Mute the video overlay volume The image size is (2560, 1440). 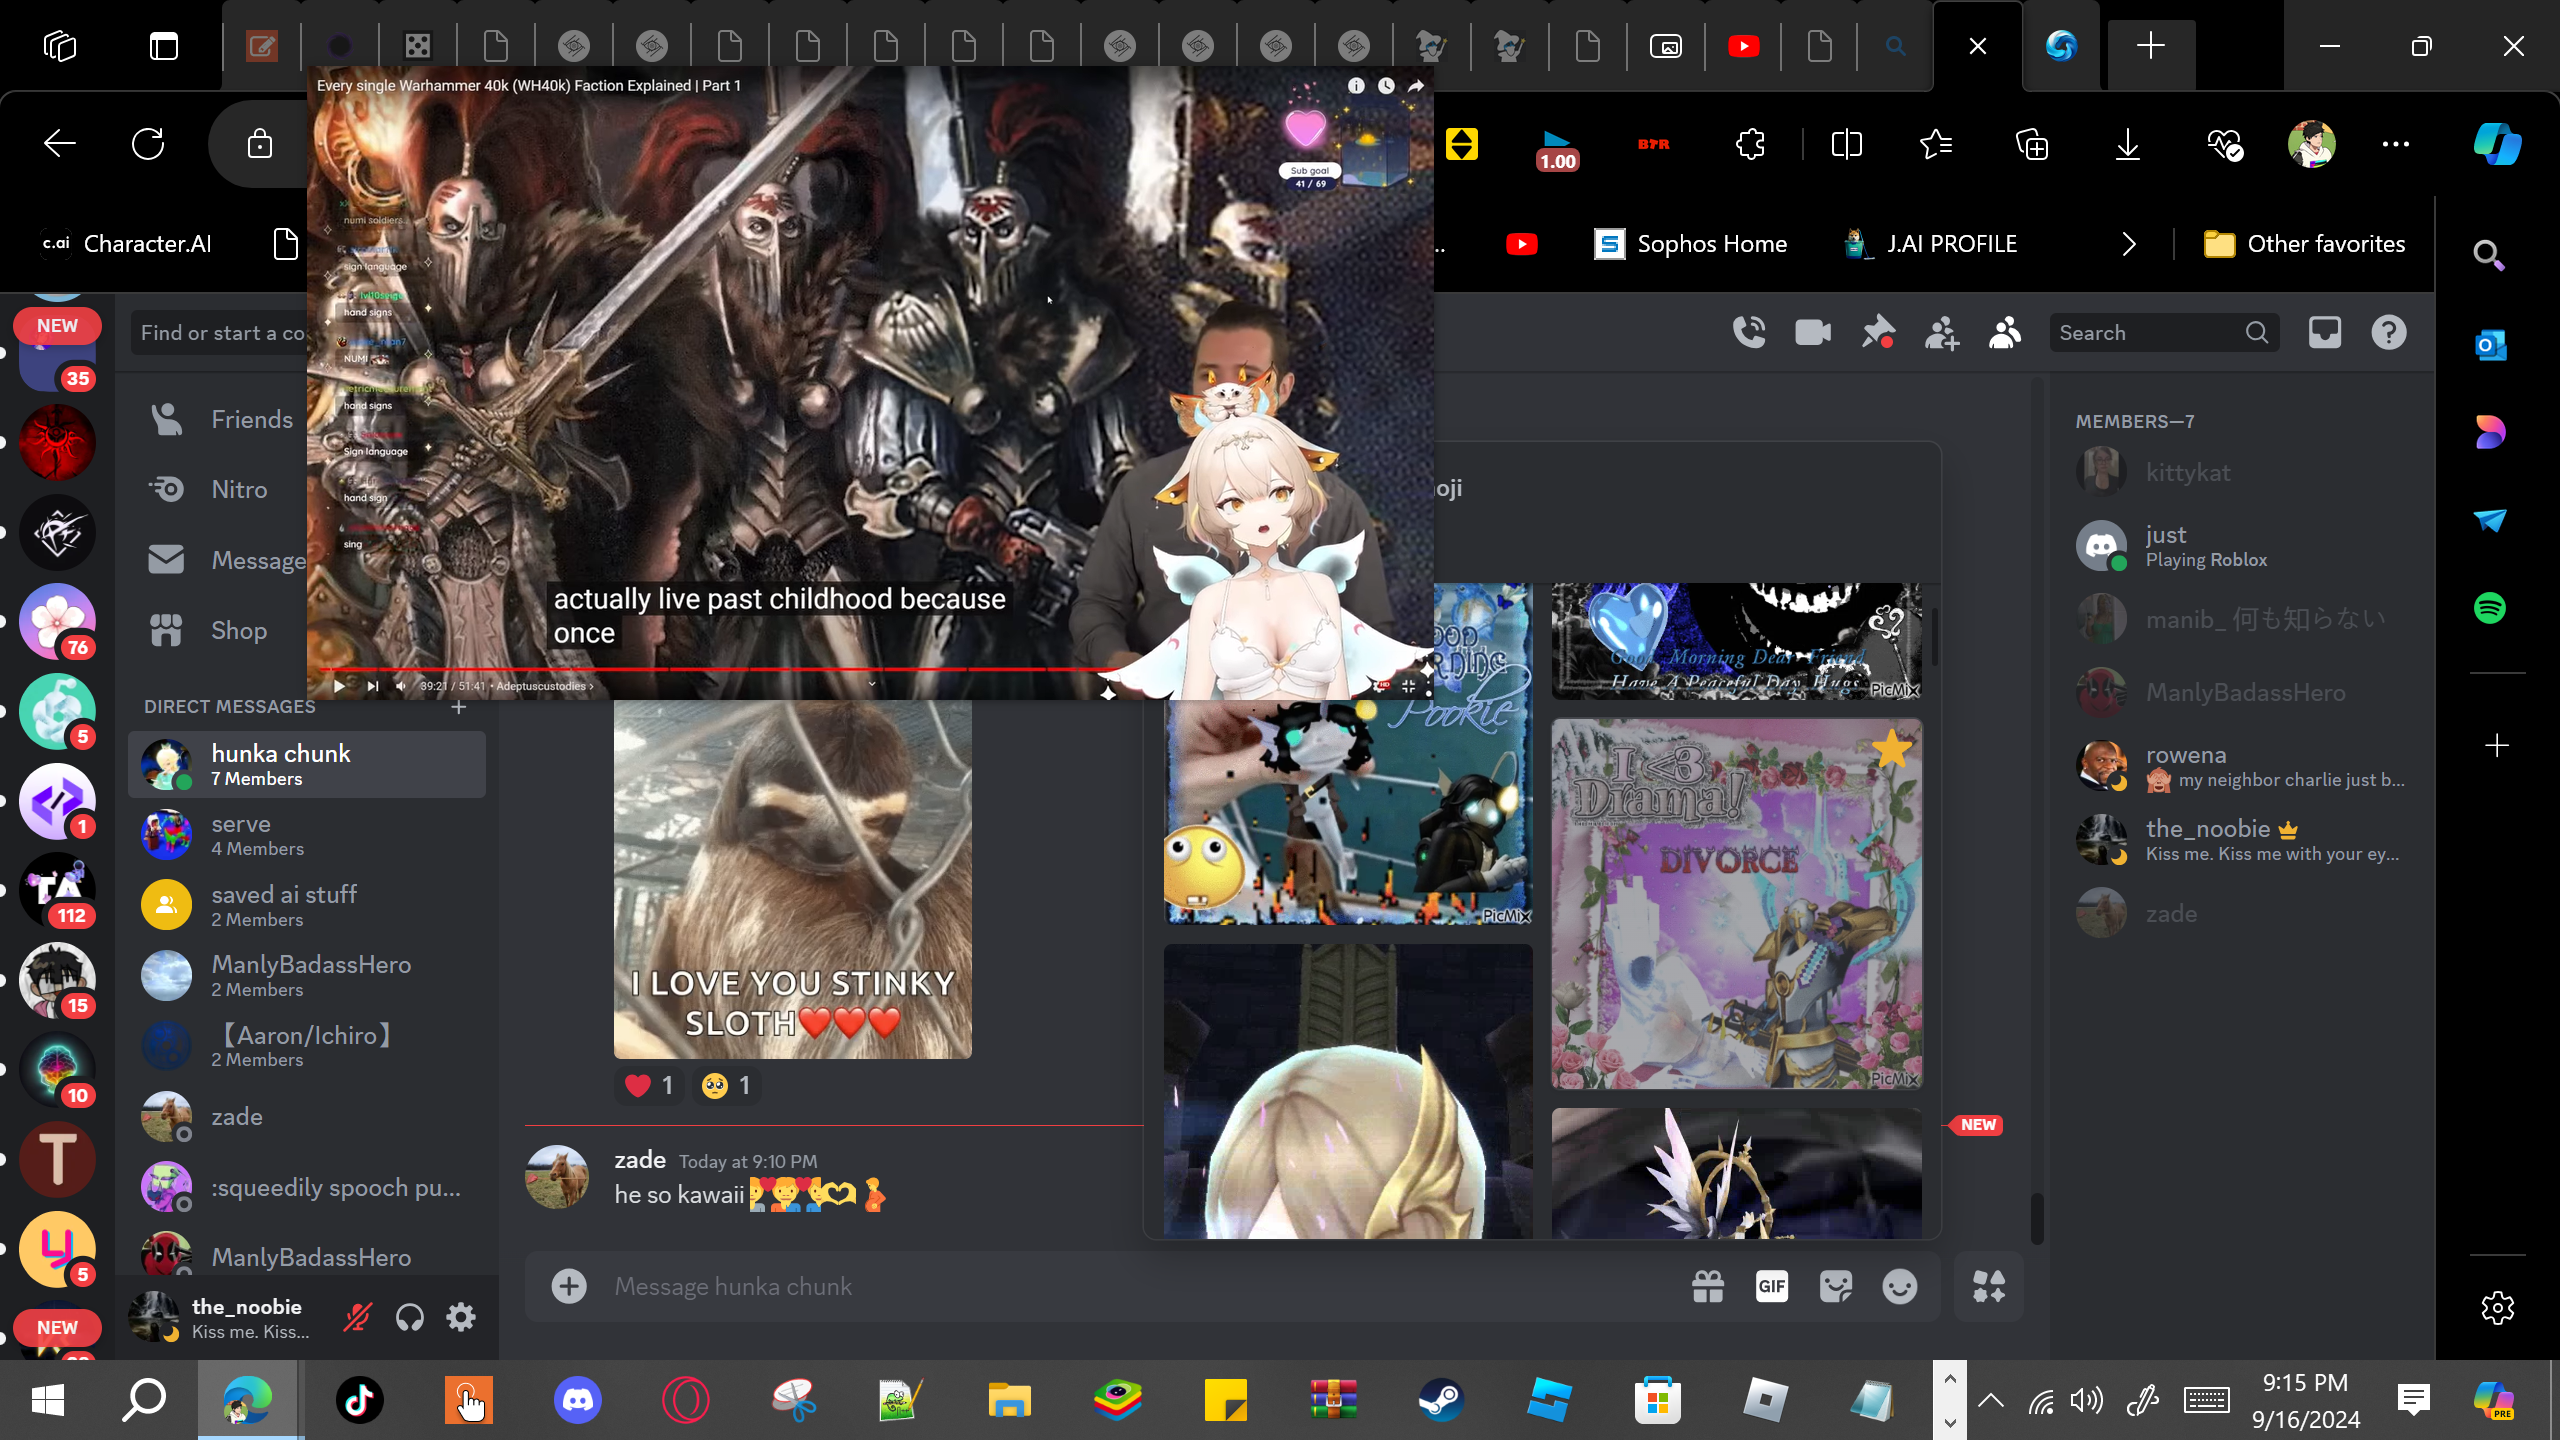tap(401, 686)
